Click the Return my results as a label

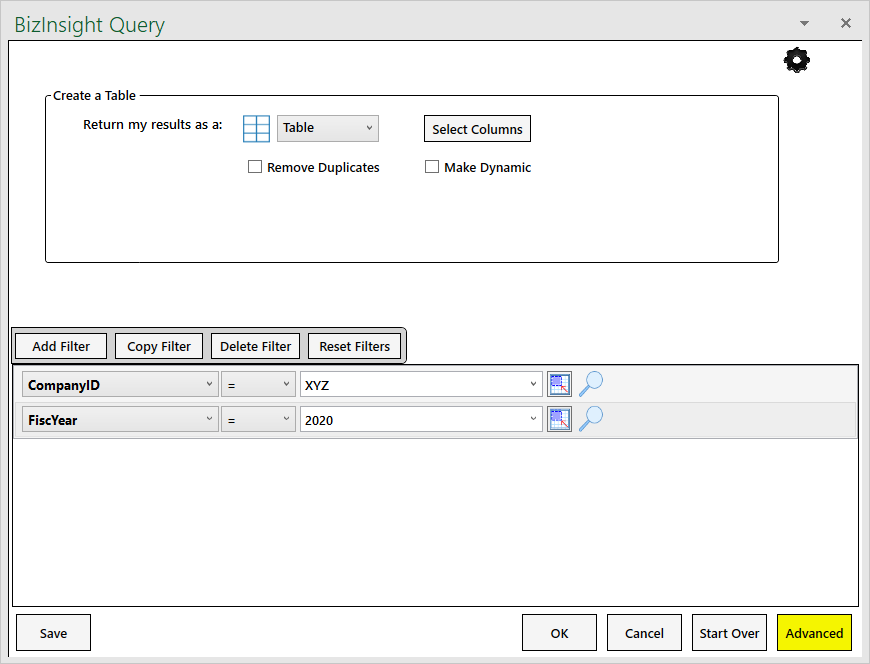click(x=153, y=125)
